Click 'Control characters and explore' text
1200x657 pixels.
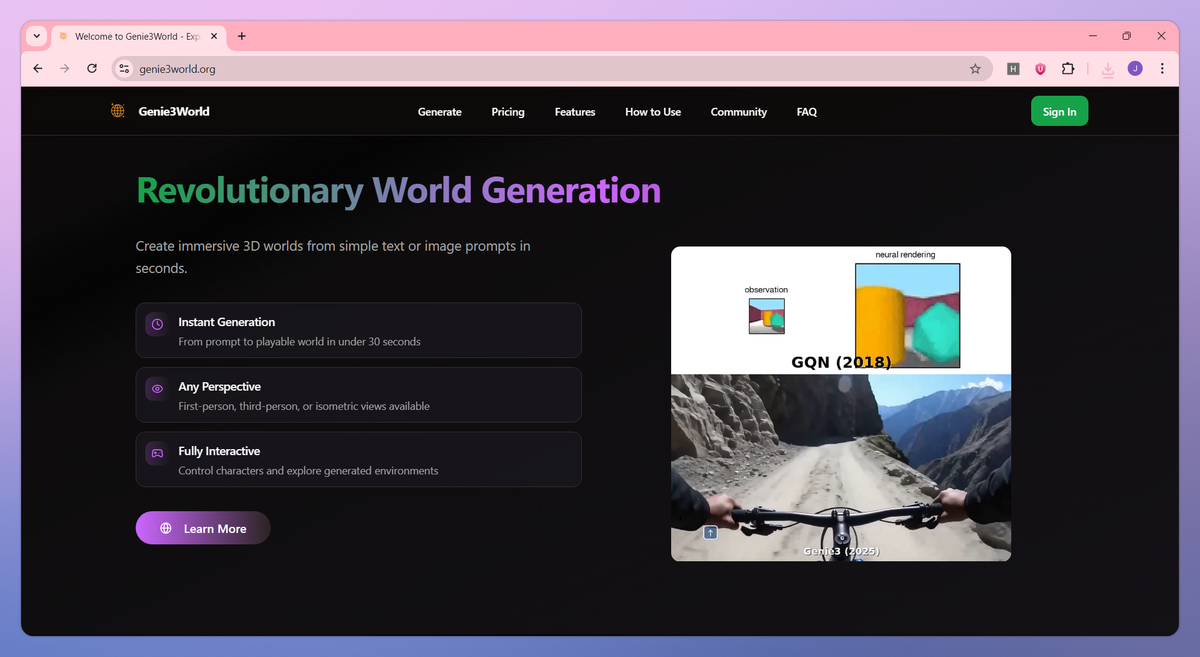click(308, 471)
